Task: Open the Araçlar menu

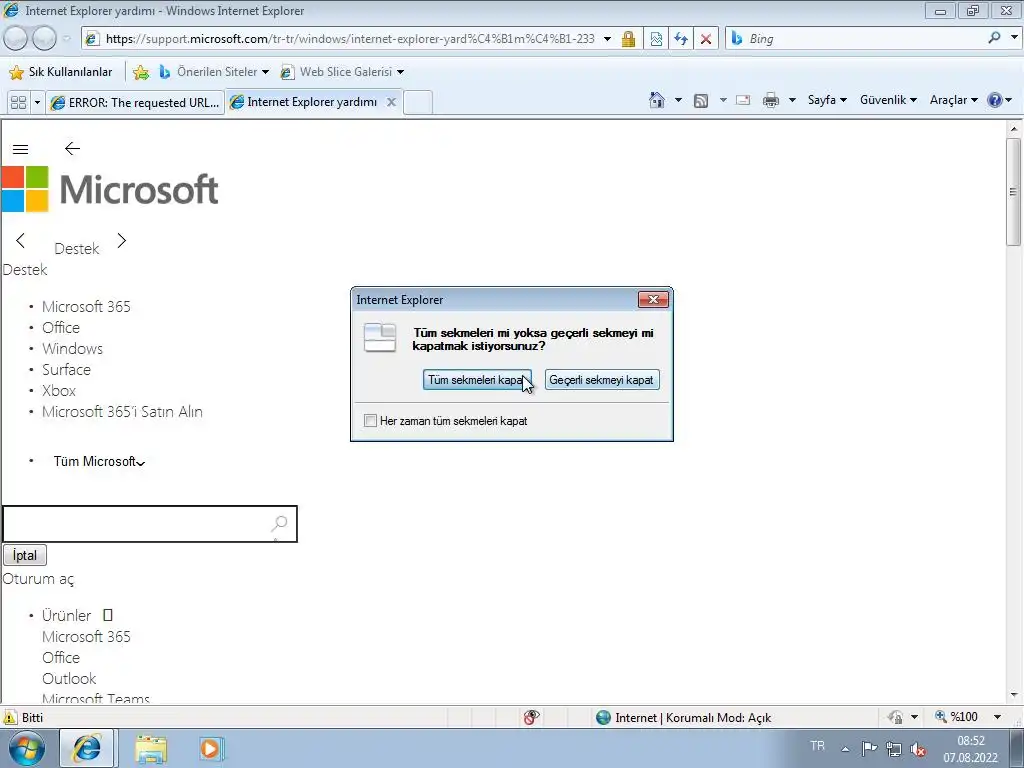Action: click(x=953, y=100)
